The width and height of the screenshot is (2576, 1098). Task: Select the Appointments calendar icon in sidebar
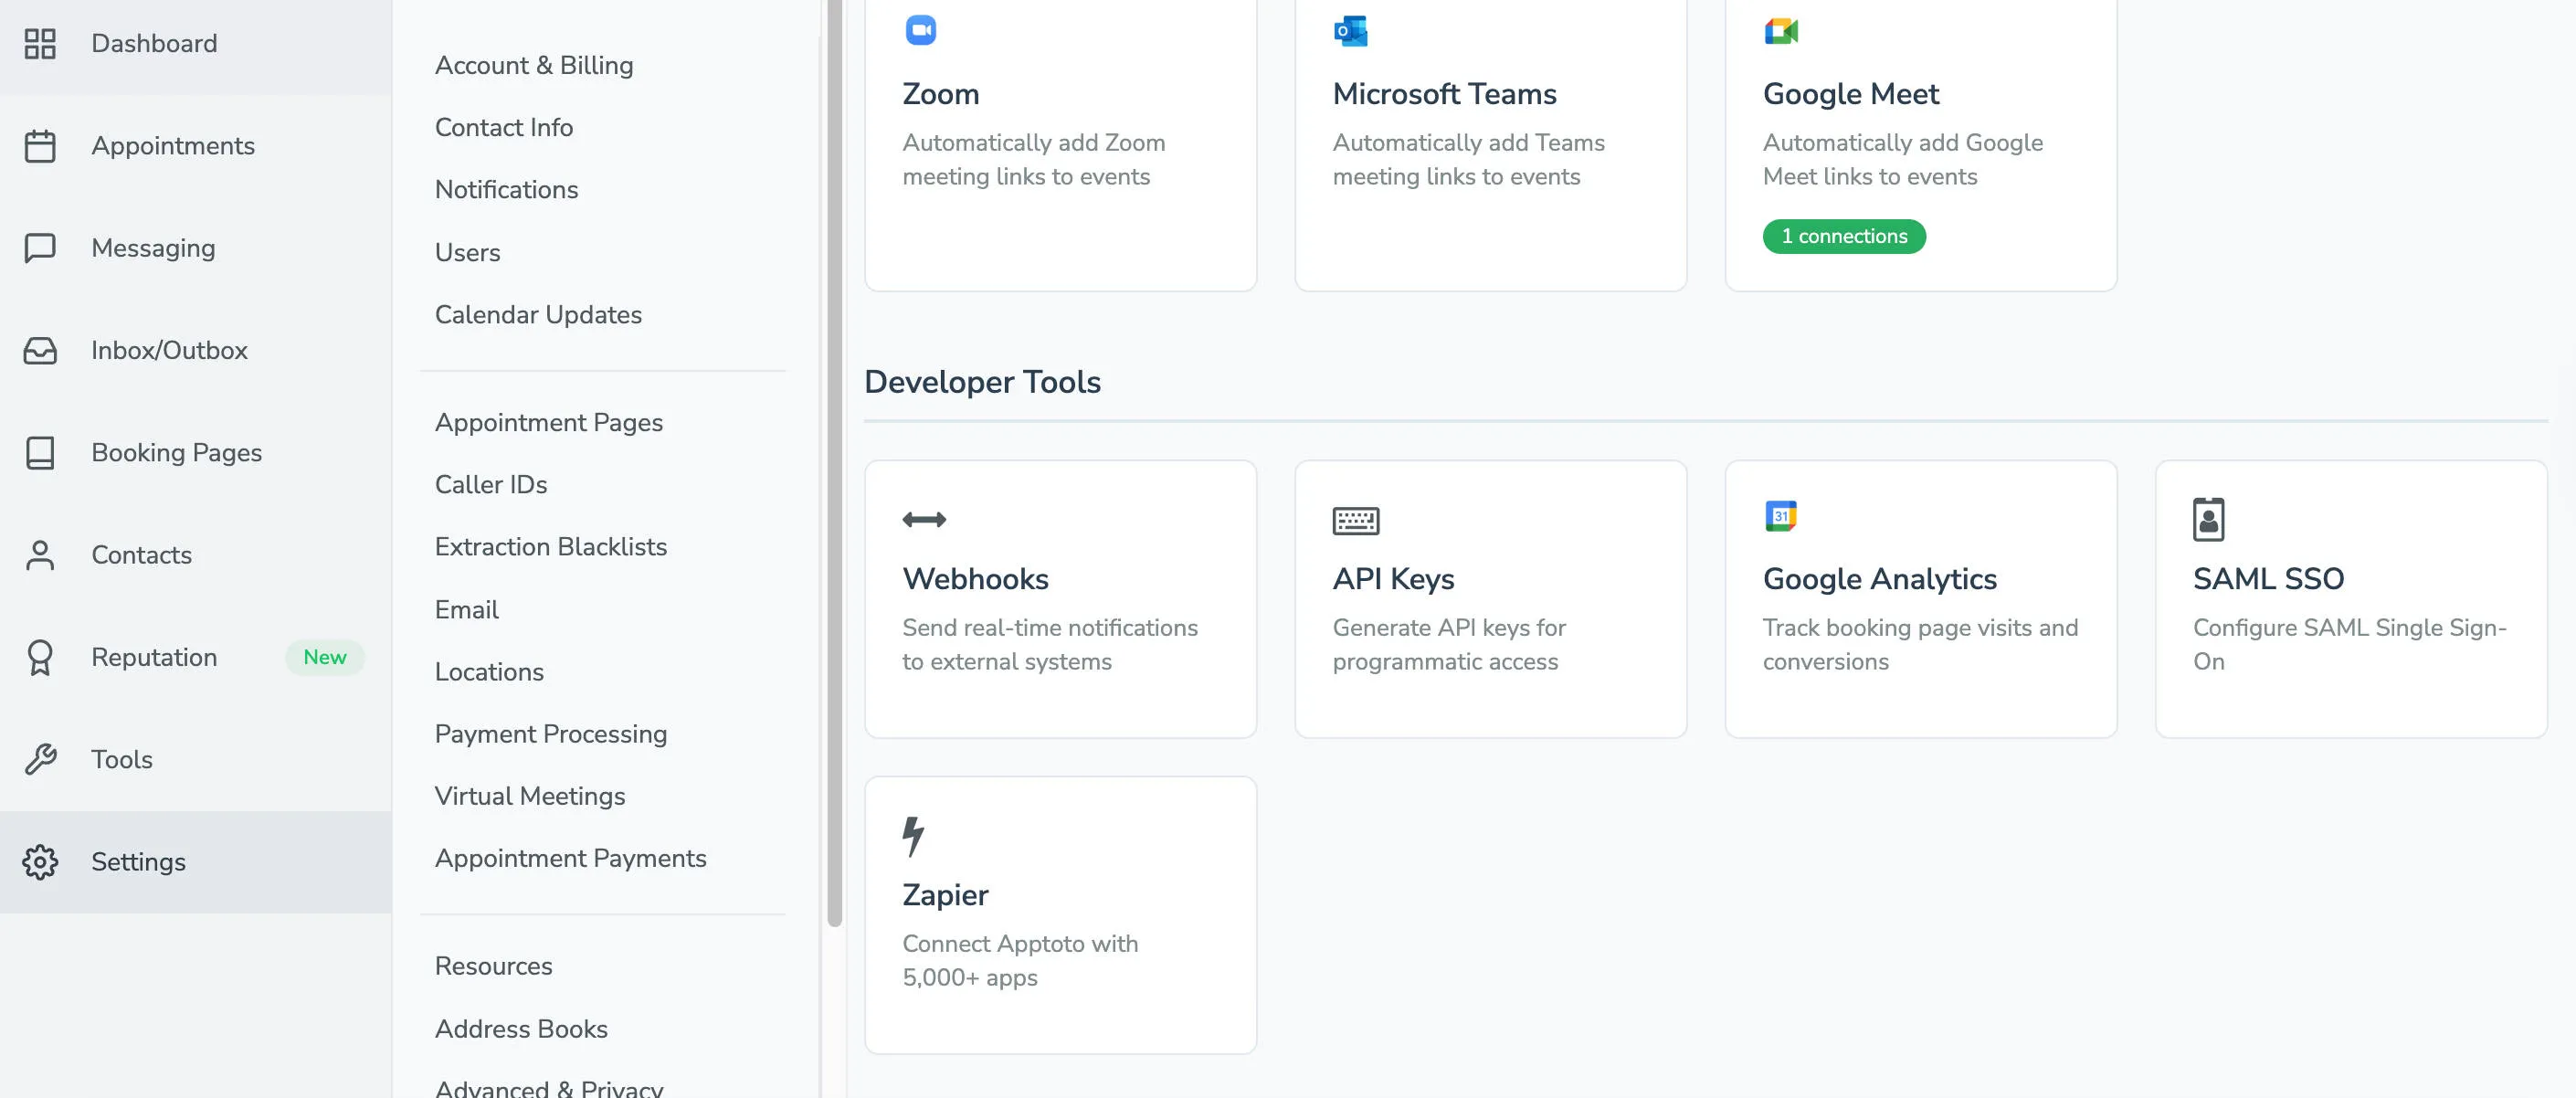(40, 145)
